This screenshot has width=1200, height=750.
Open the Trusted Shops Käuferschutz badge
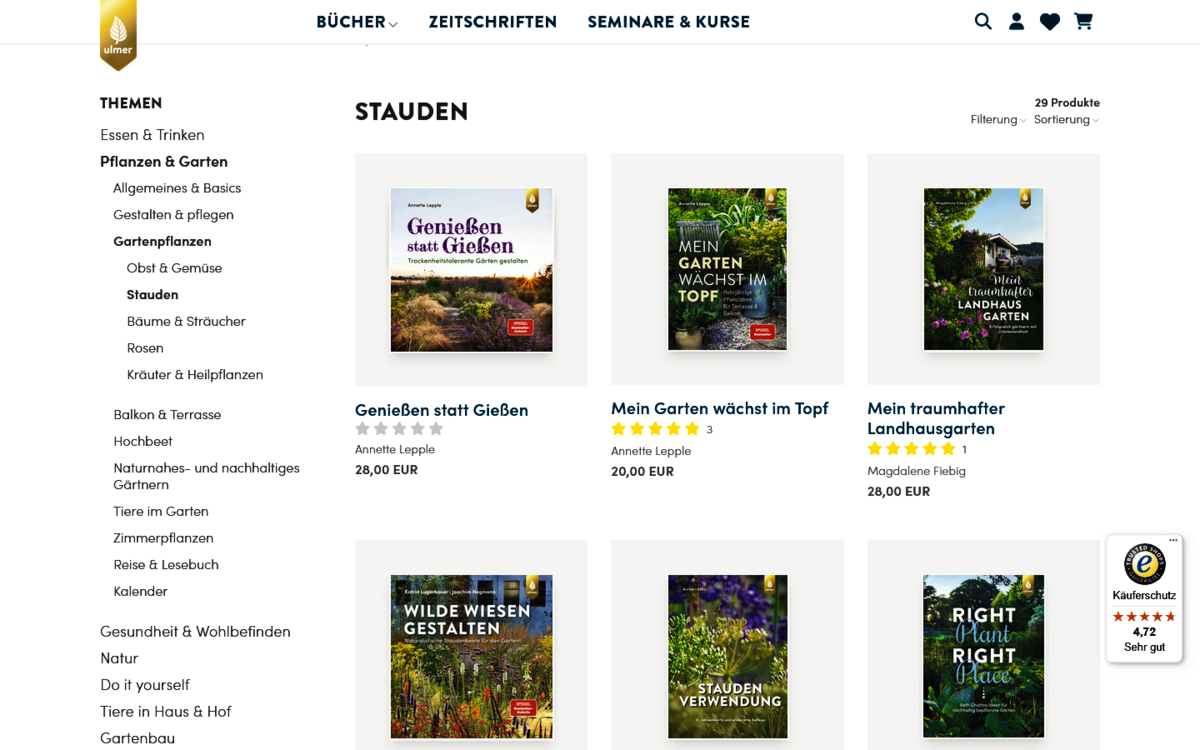(1144, 598)
